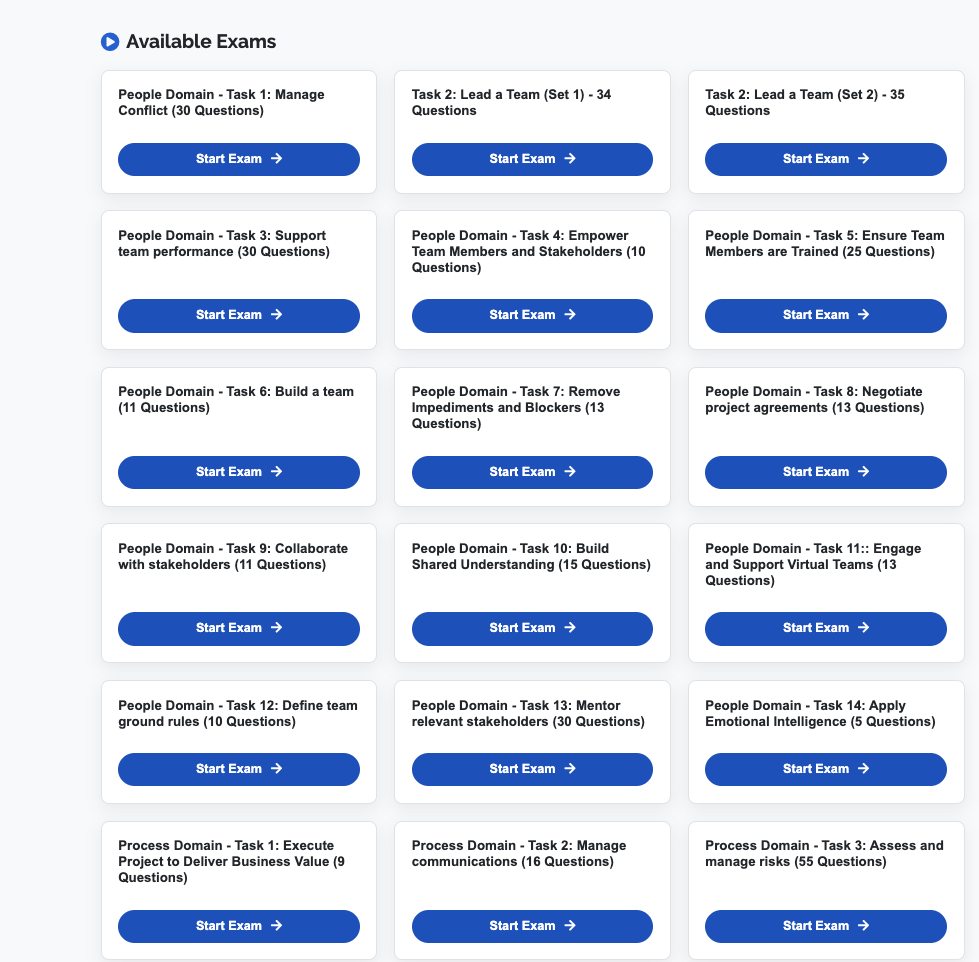Click arrow icon on Define team ground rules
Viewport: 979px width, 962px height.
[277, 769]
